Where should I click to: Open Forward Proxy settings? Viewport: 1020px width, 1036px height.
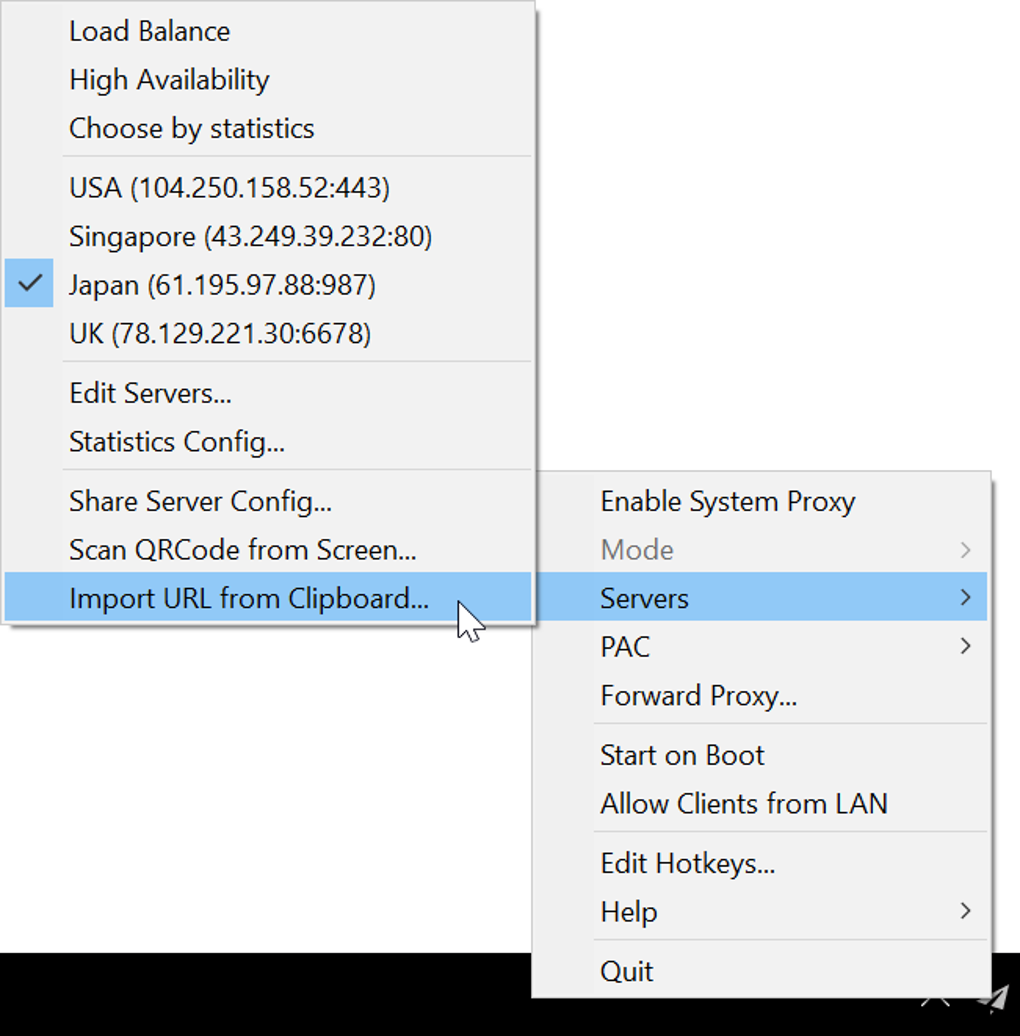point(698,695)
